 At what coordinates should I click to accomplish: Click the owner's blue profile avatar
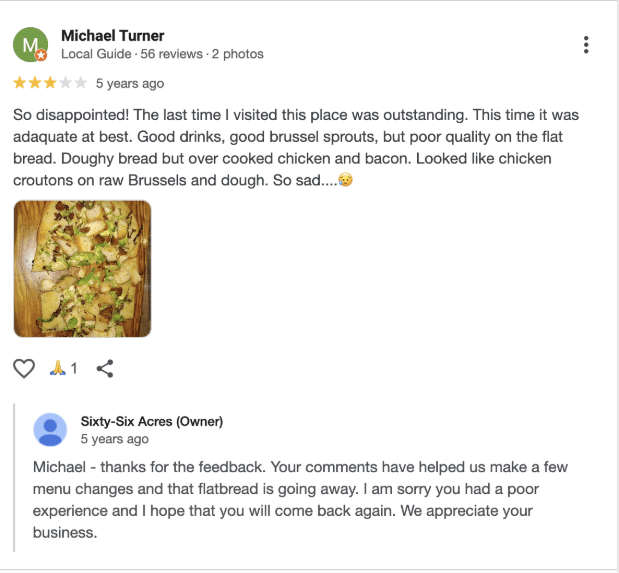50,430
